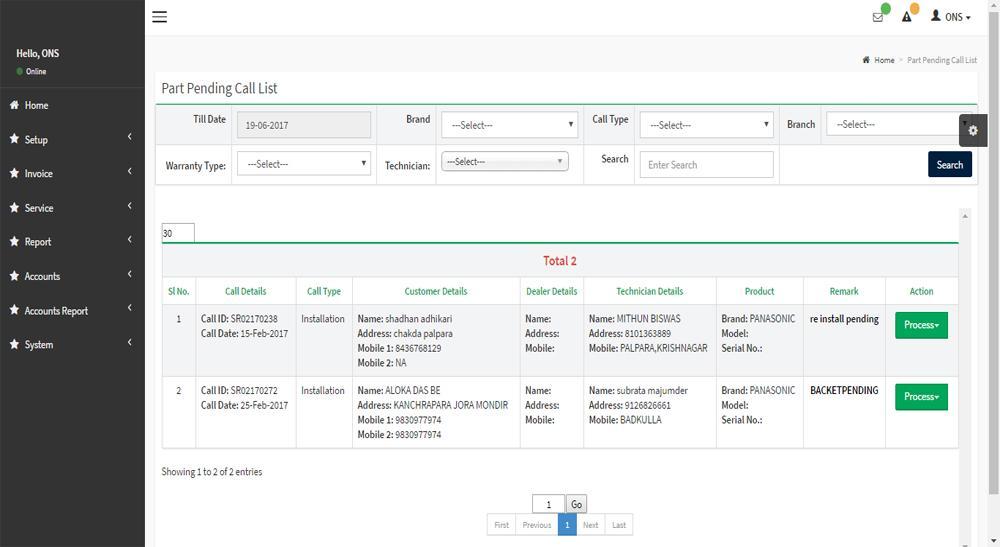Screen dimensions: 1000x547
Task: Expand the Accounts Report menu chevron
Action: click(129, 308)
